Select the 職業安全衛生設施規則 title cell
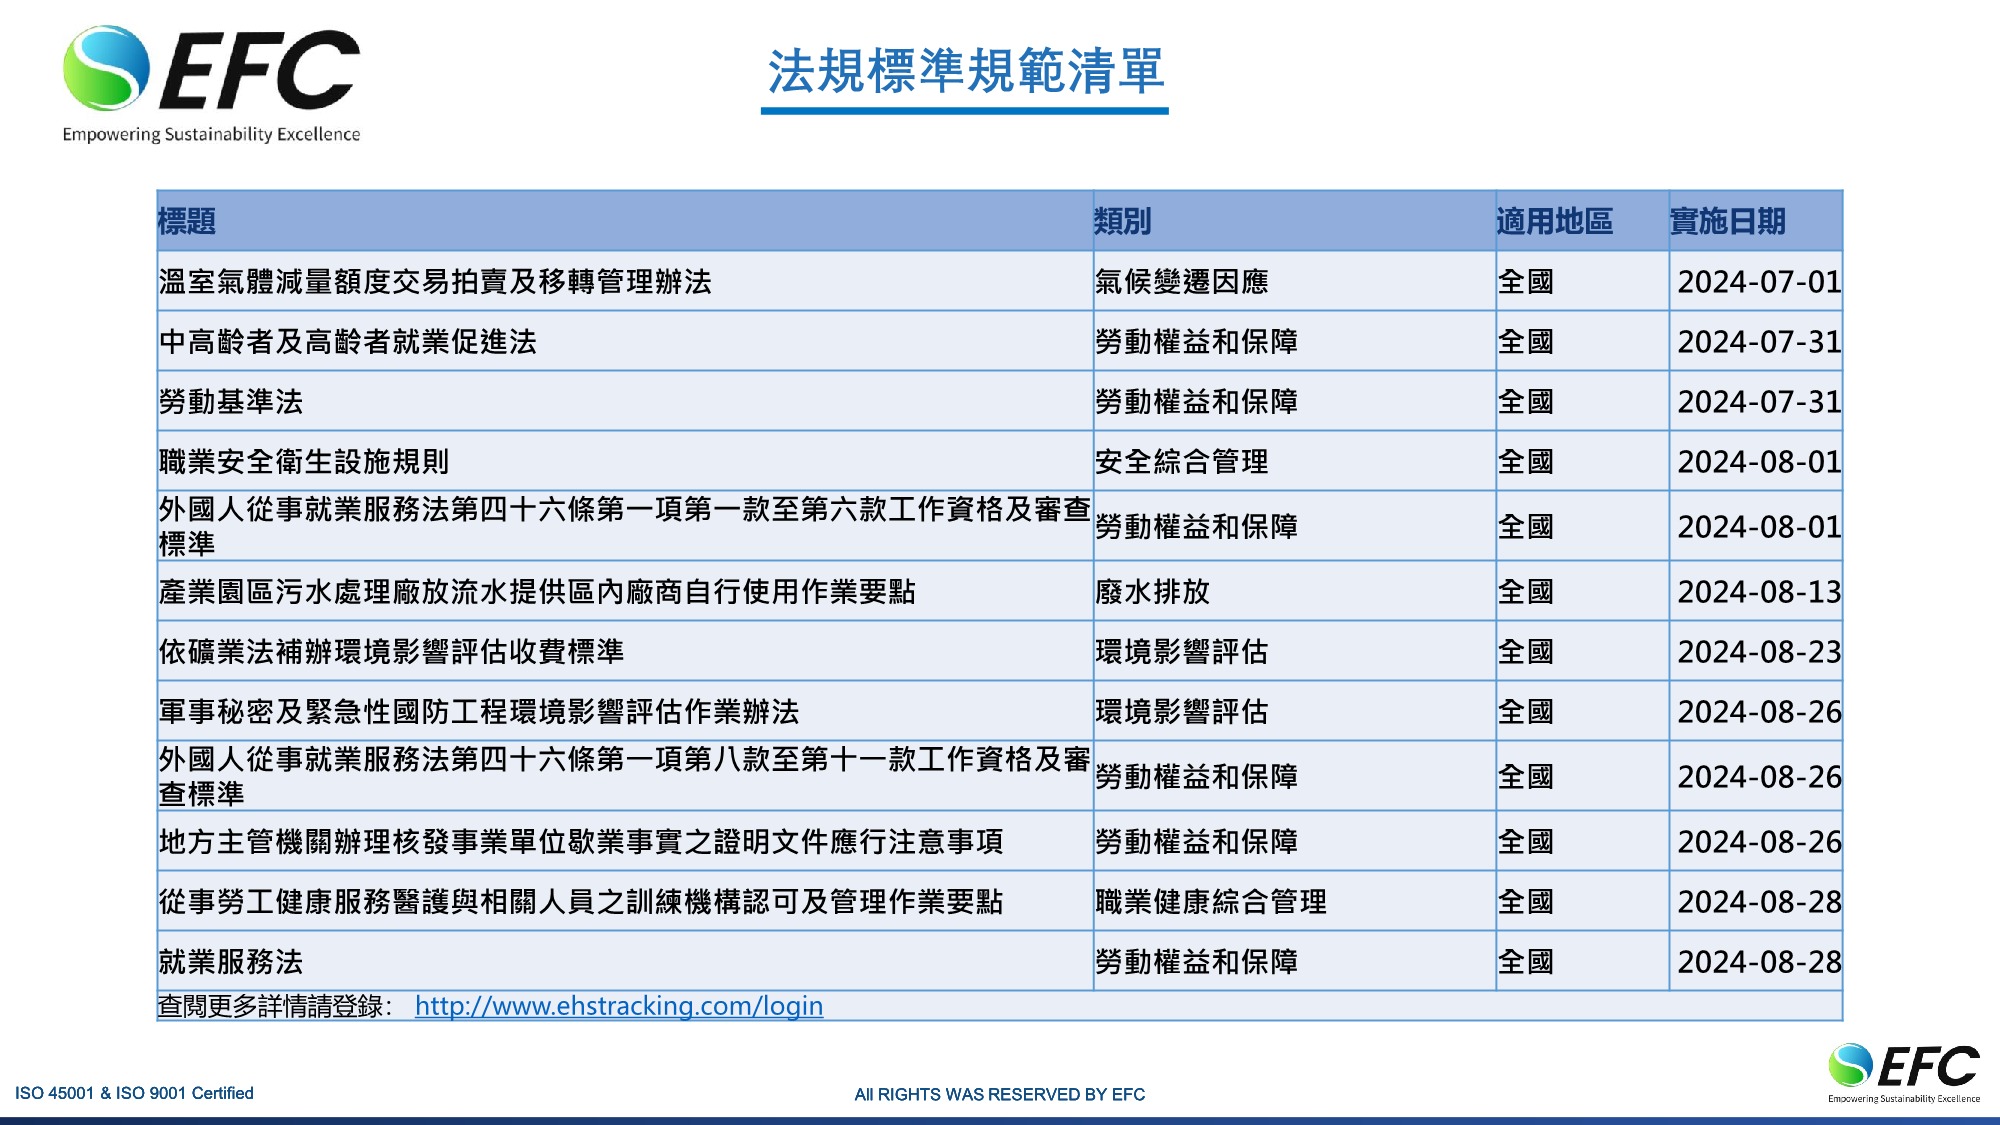This screenshot has height=1125, width=2000. click(x=625, y=461)
